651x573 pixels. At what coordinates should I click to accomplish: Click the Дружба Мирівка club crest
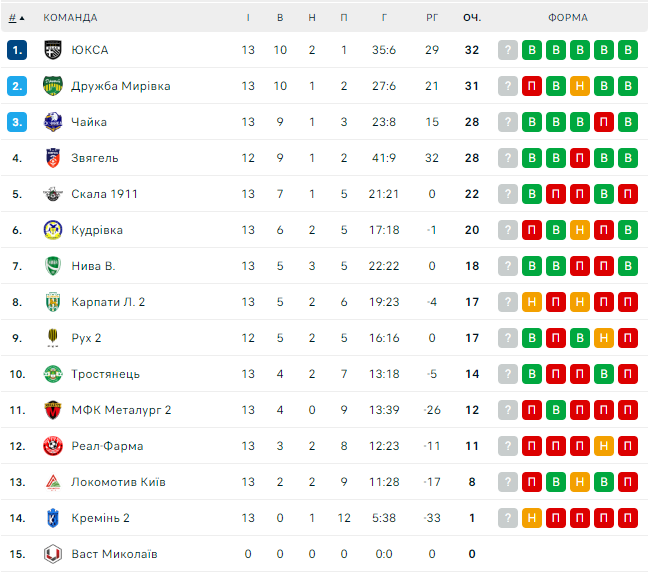pos(53,86)
